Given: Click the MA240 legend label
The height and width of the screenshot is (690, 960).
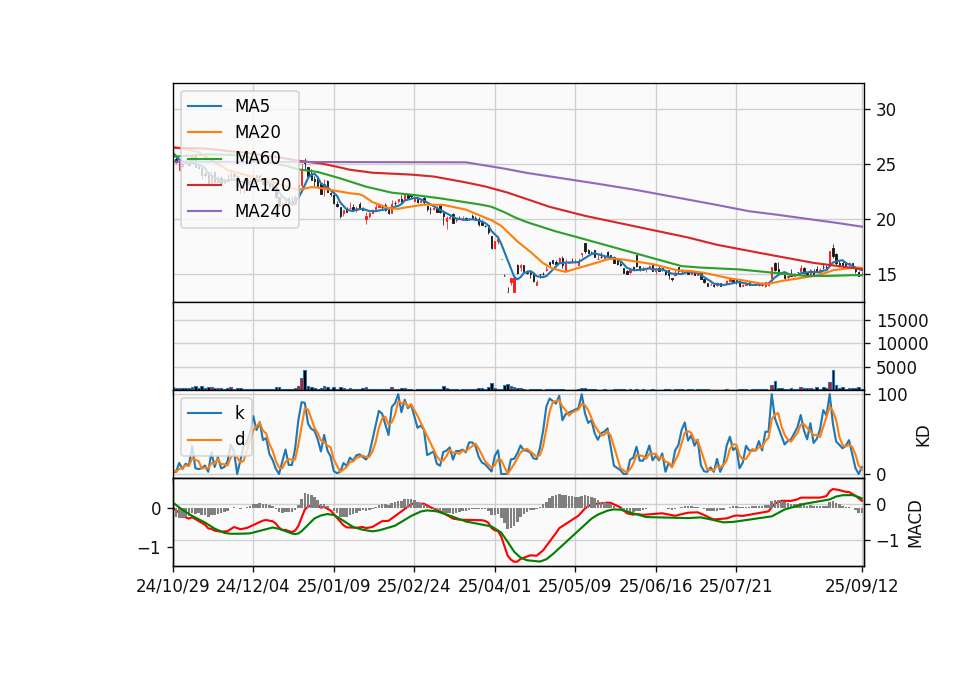Looking at the screenshot, I should coord(263,211).
